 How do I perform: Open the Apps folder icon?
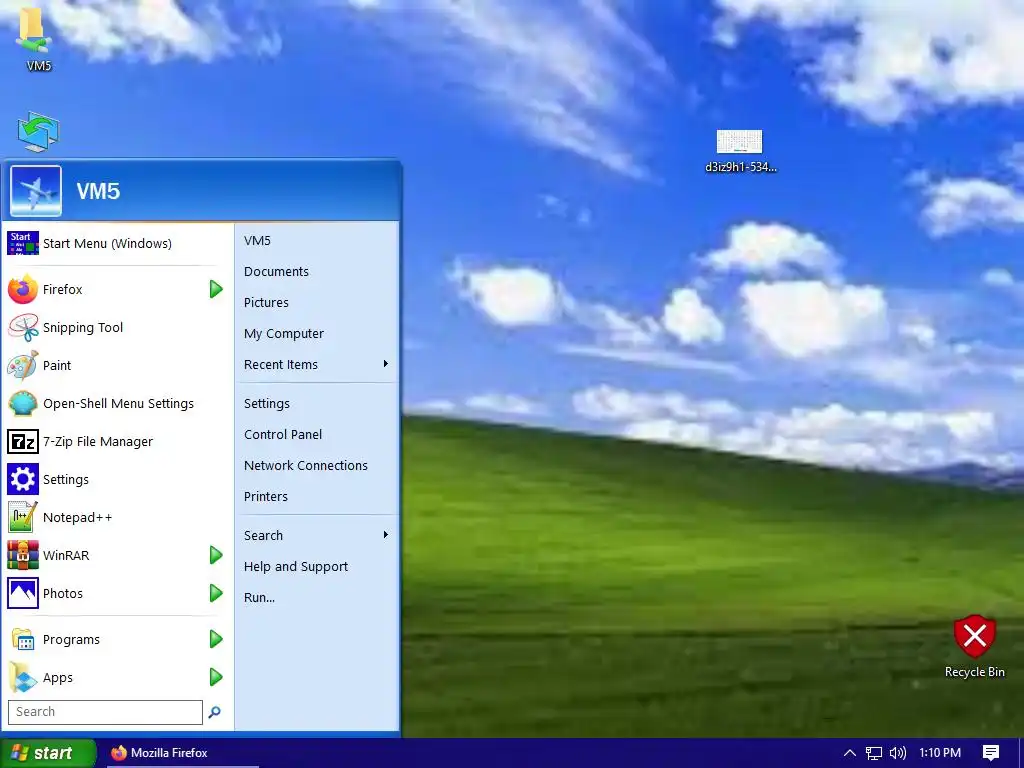[23, 677]
